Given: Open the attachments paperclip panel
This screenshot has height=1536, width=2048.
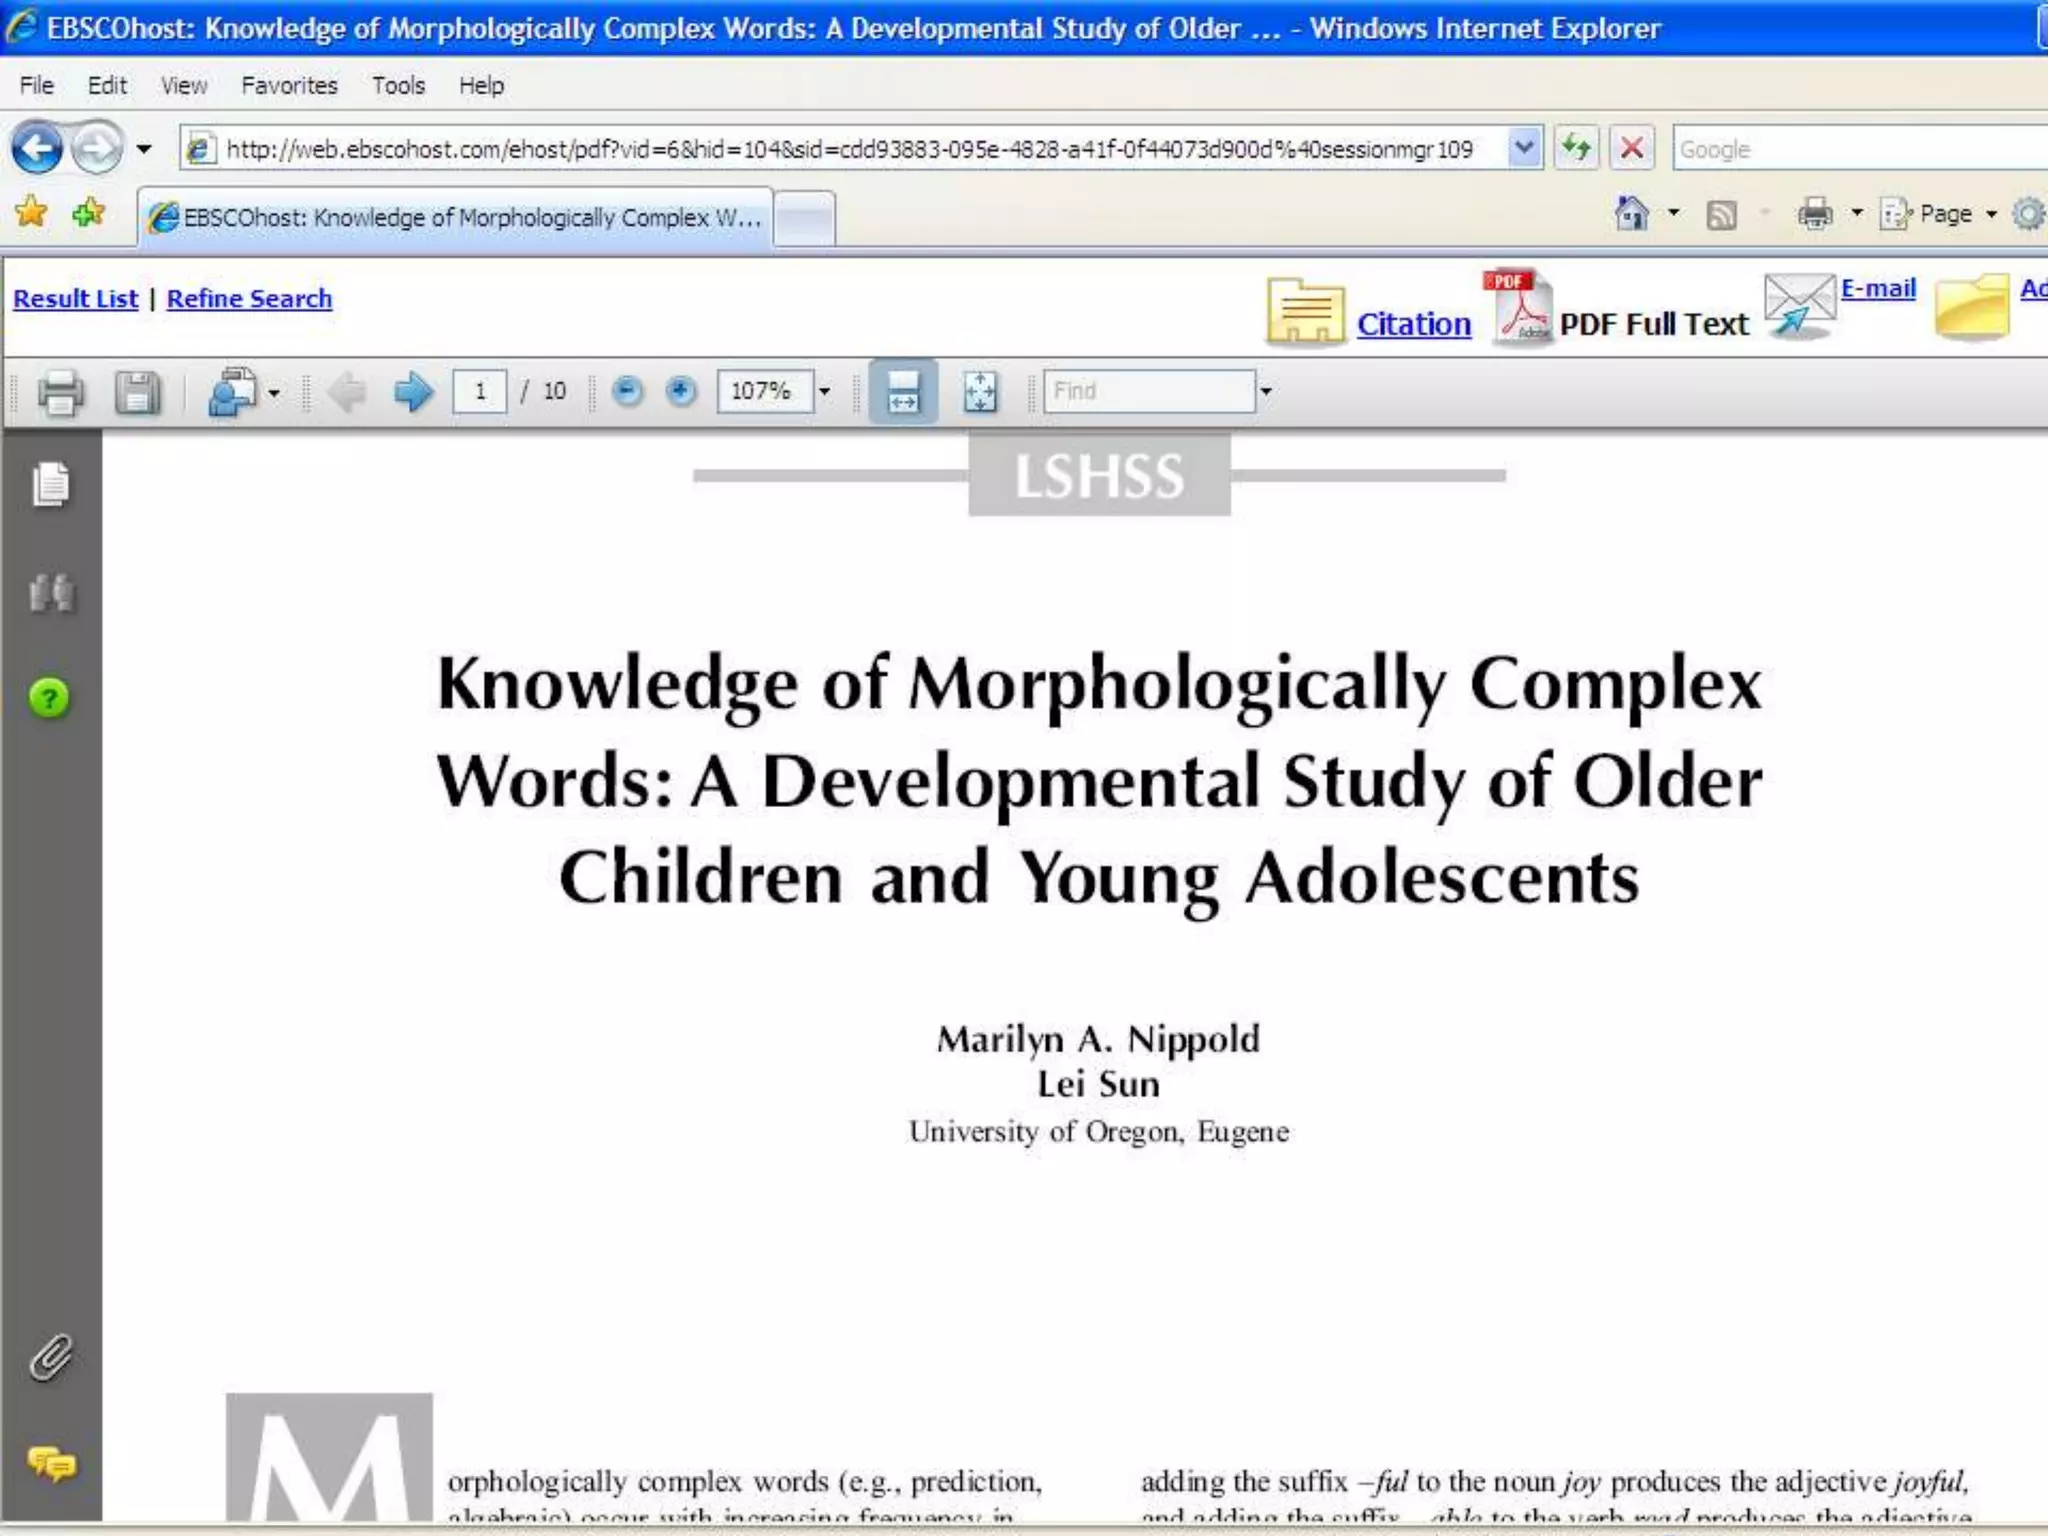Looking at the screenshot, I should coord(51,1358).
